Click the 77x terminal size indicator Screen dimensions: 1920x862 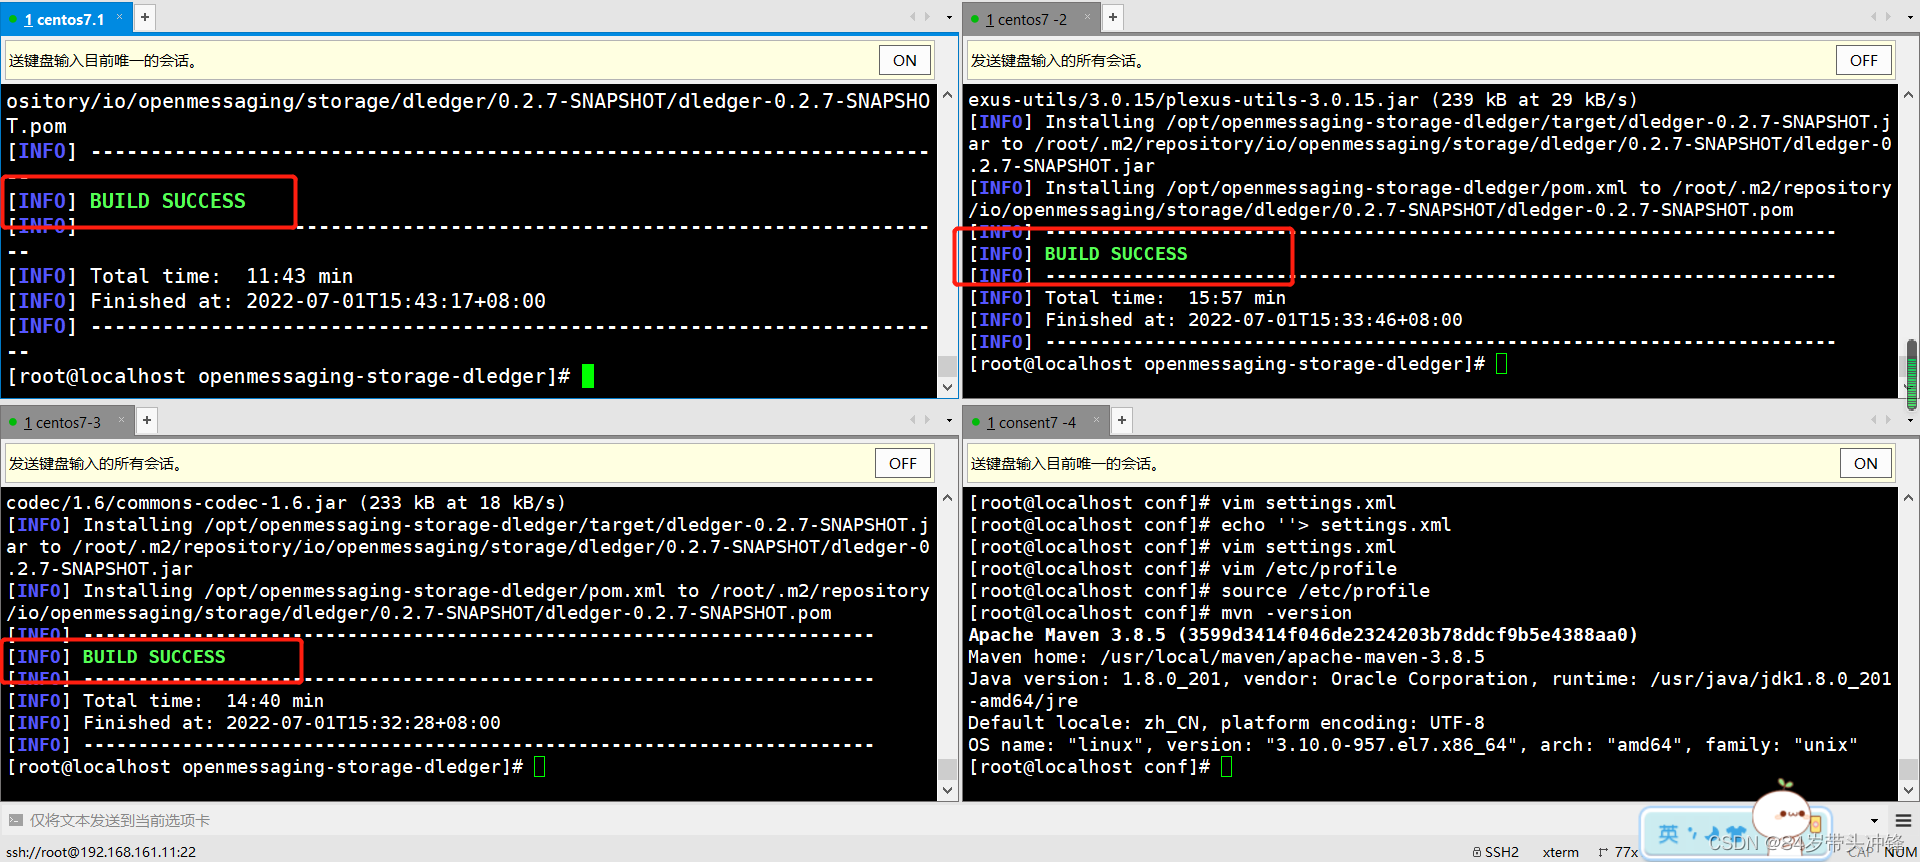click(x=1618, y=852)
